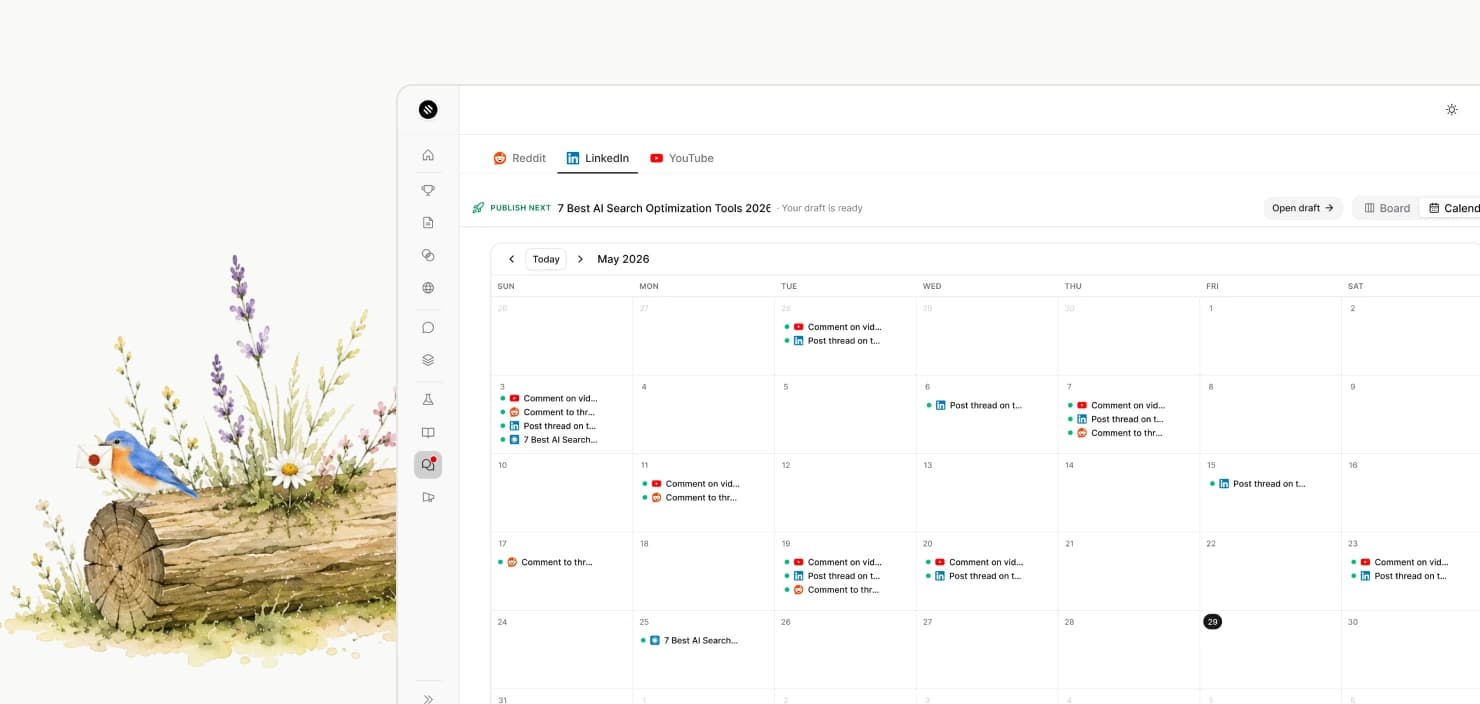Switch to Board view
This screenshot has height=704, width=1480.
coord(1387,208)
